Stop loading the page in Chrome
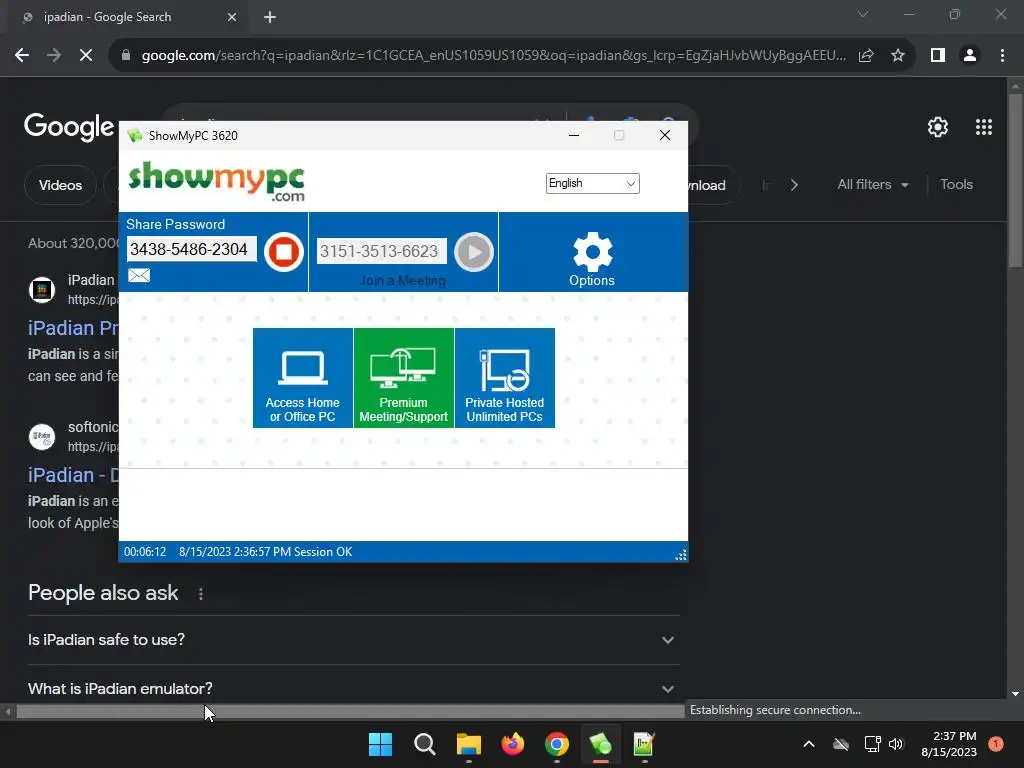The image size is (1024, 768). pyautogui.click(x=86, y=56)
